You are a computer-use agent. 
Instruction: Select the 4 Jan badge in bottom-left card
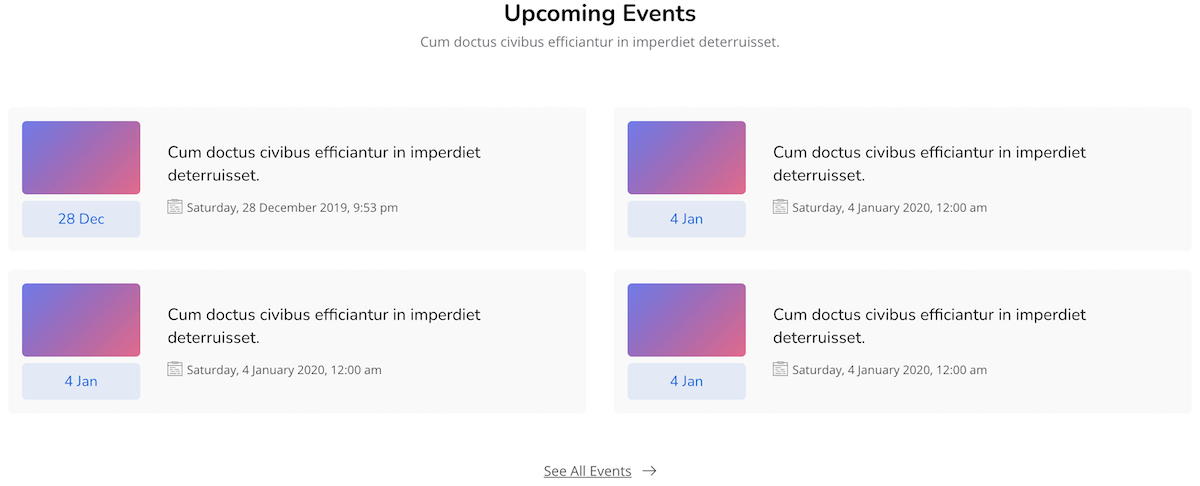(x=81, y=381)
